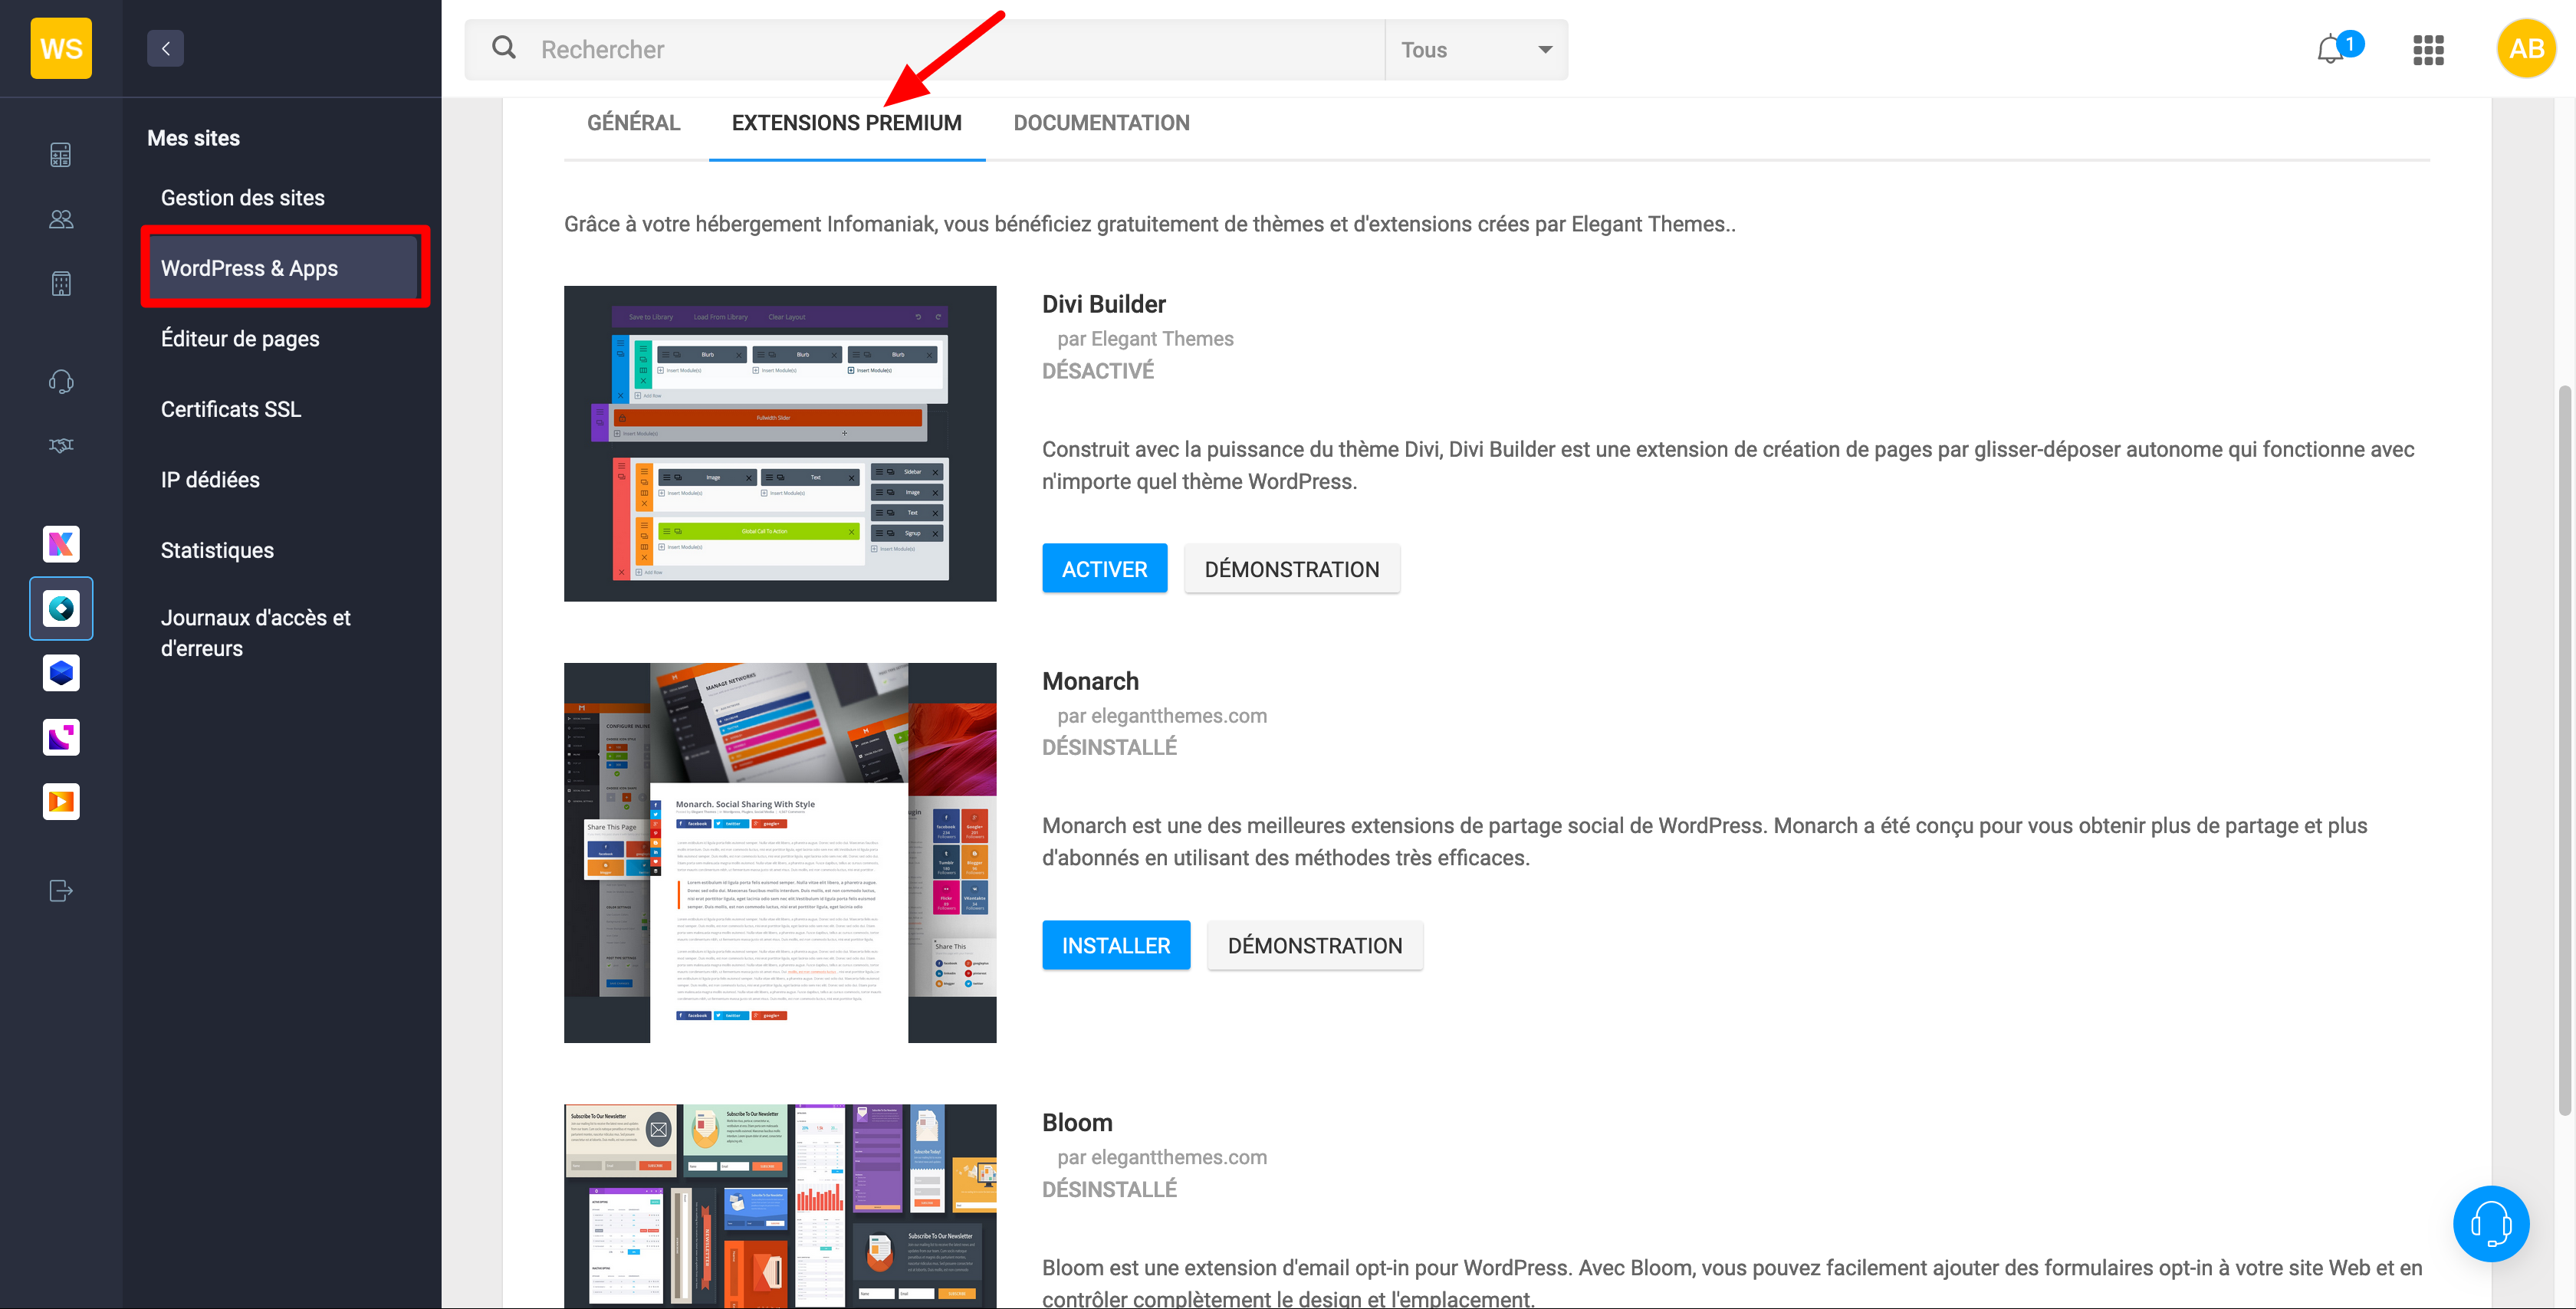2576x1309 pixels.
Task: Click the Bloom preview thumbnail
Action: (x=780, y=1205)
